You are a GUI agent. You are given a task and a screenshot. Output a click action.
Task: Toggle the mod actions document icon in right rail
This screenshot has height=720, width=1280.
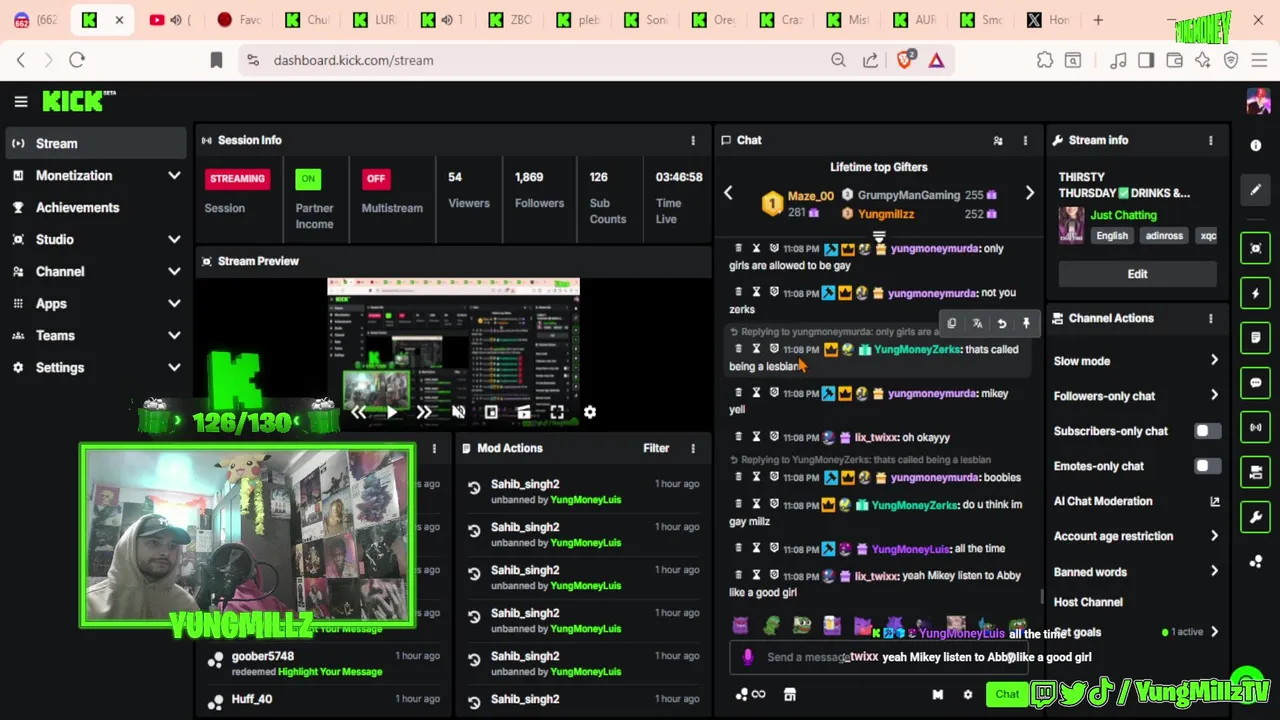1256,338
